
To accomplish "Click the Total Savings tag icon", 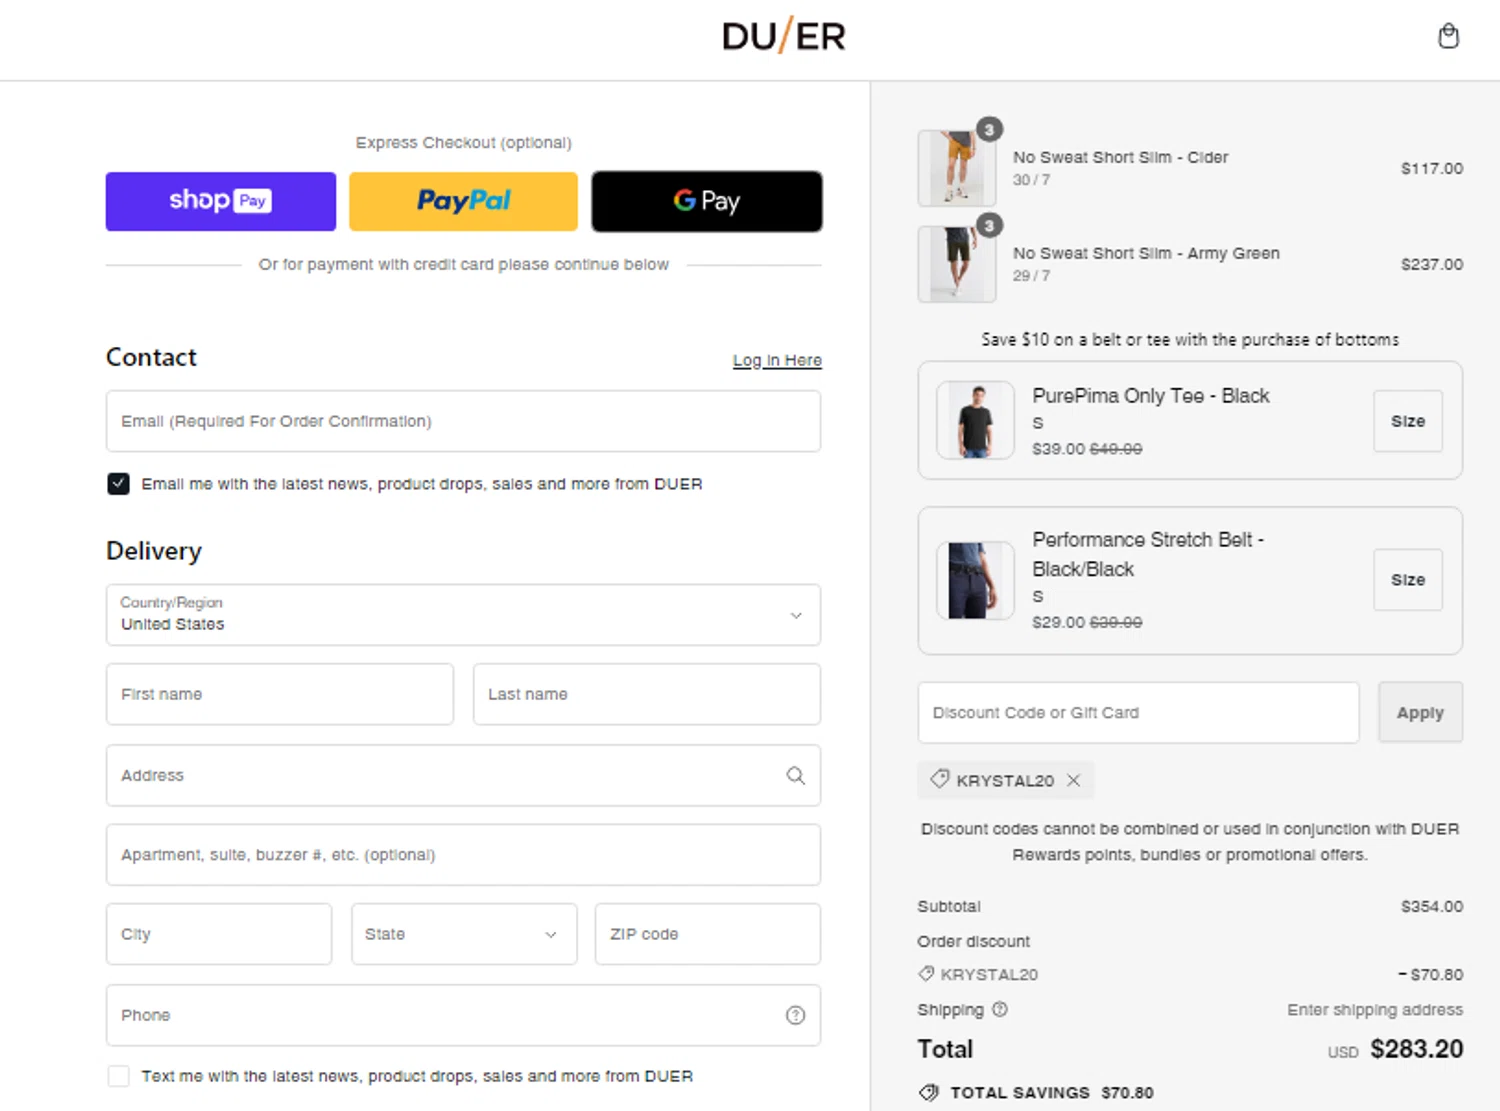I will 929,1092.
